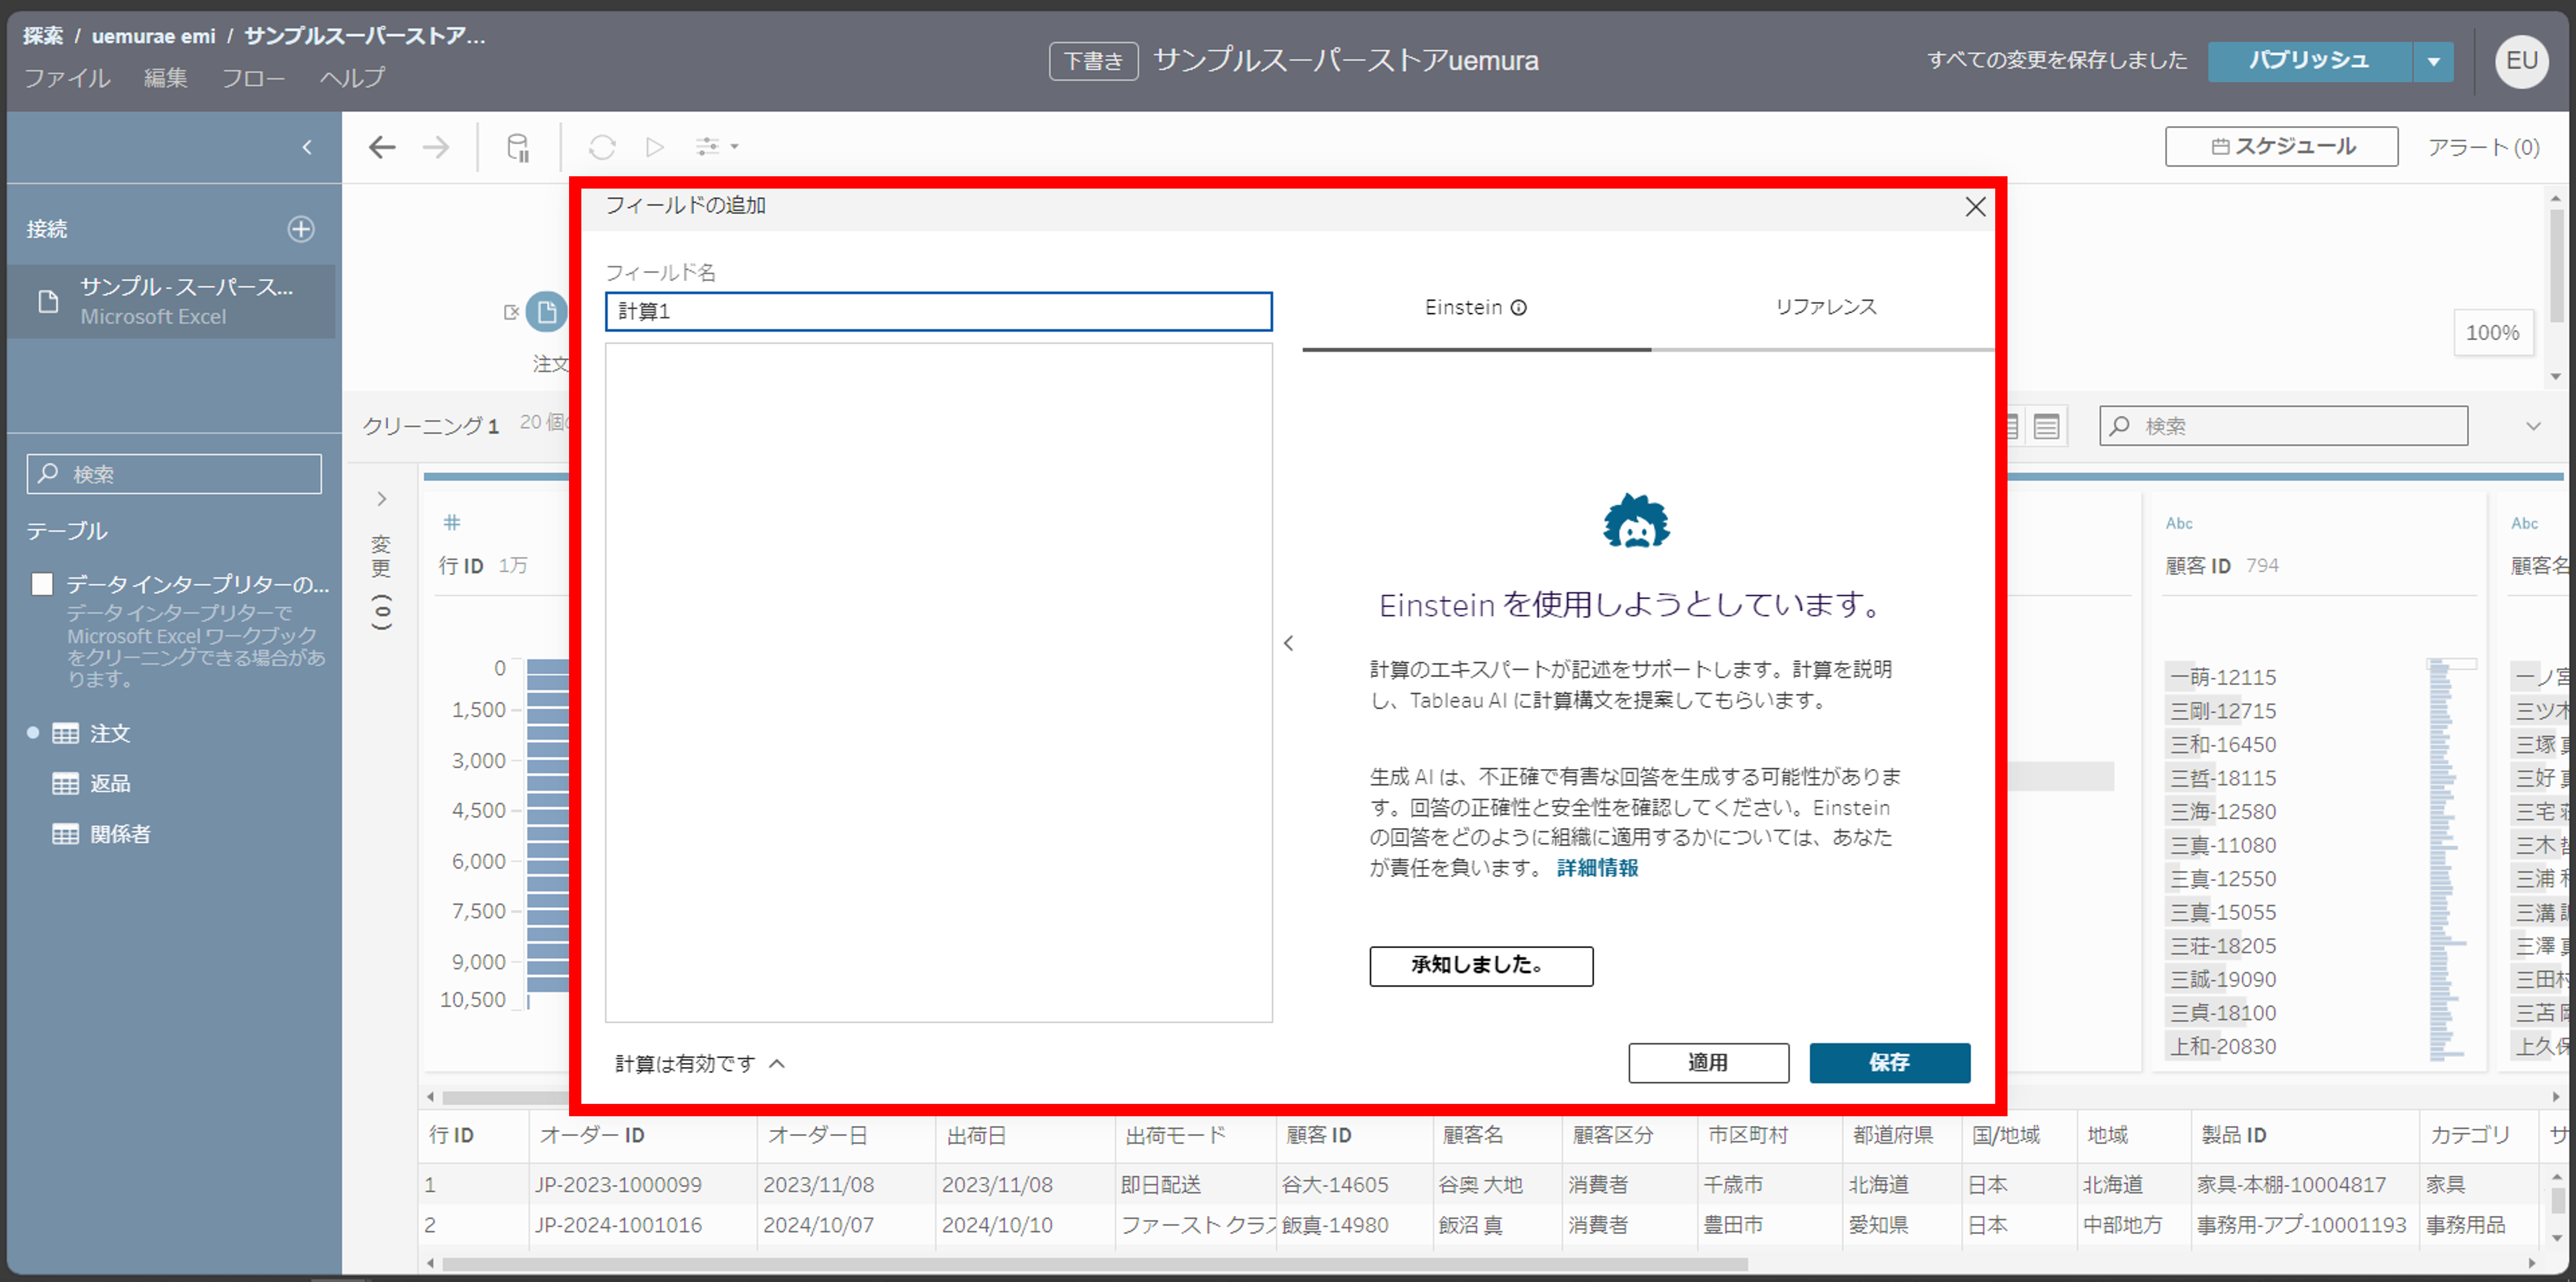Expand the profile pane toolbar chevron
The width and height of the screenshot is (2576, 1282).
[x=2533, y=427]
